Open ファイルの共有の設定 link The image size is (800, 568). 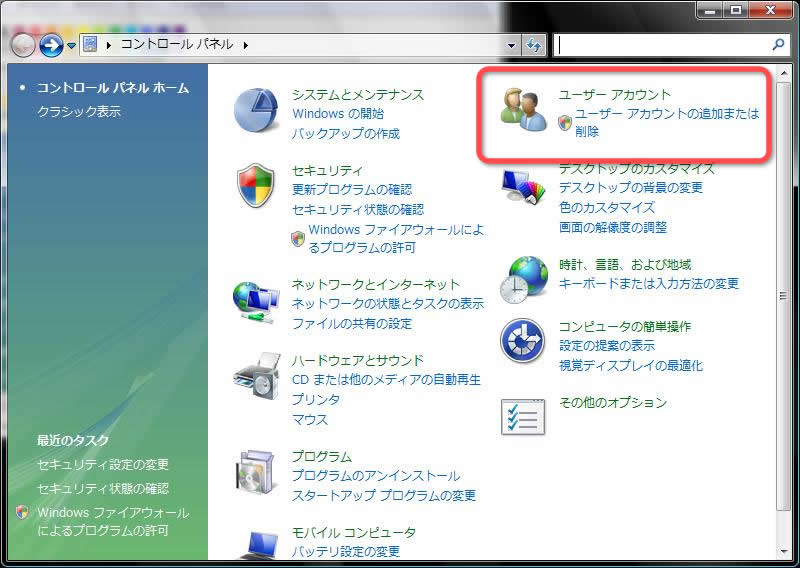352,324
